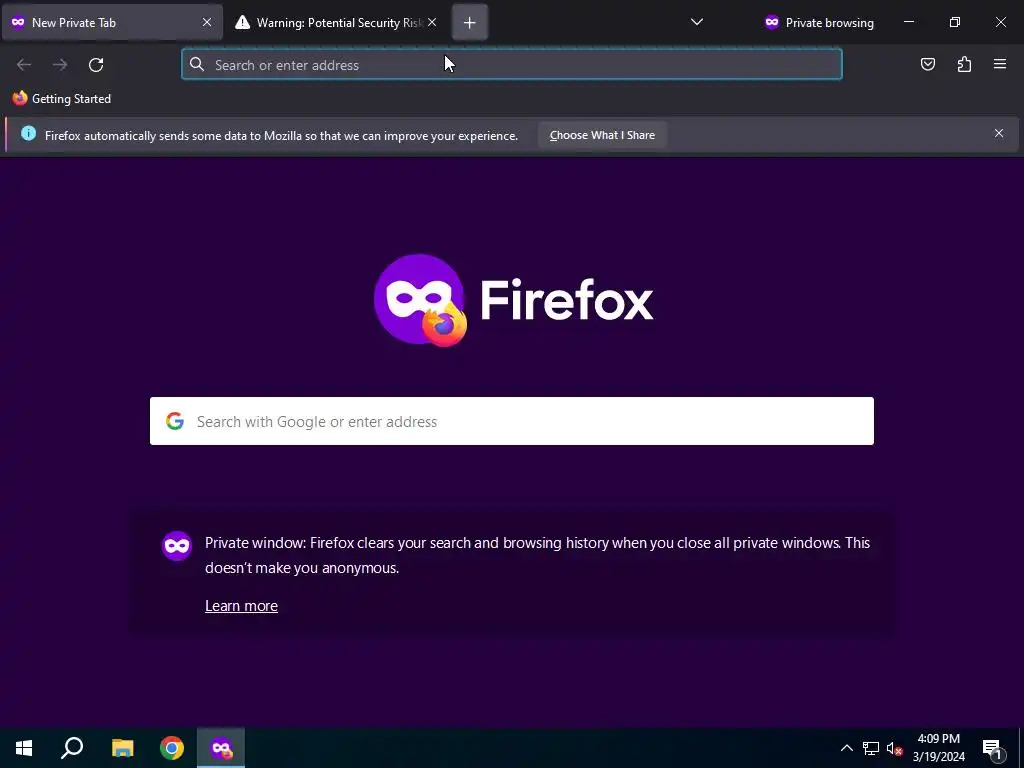Restore down the Firefox window
This screenshot has width=1024, height=768.
[955, 22]
